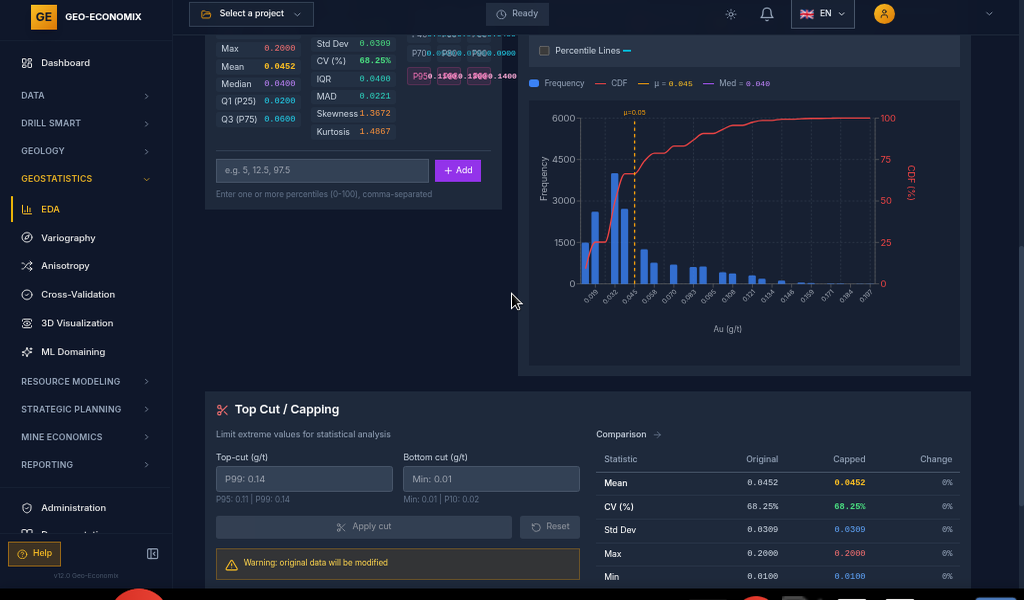
Task: Click the scissors Top Cut icon
Action: 222,410
